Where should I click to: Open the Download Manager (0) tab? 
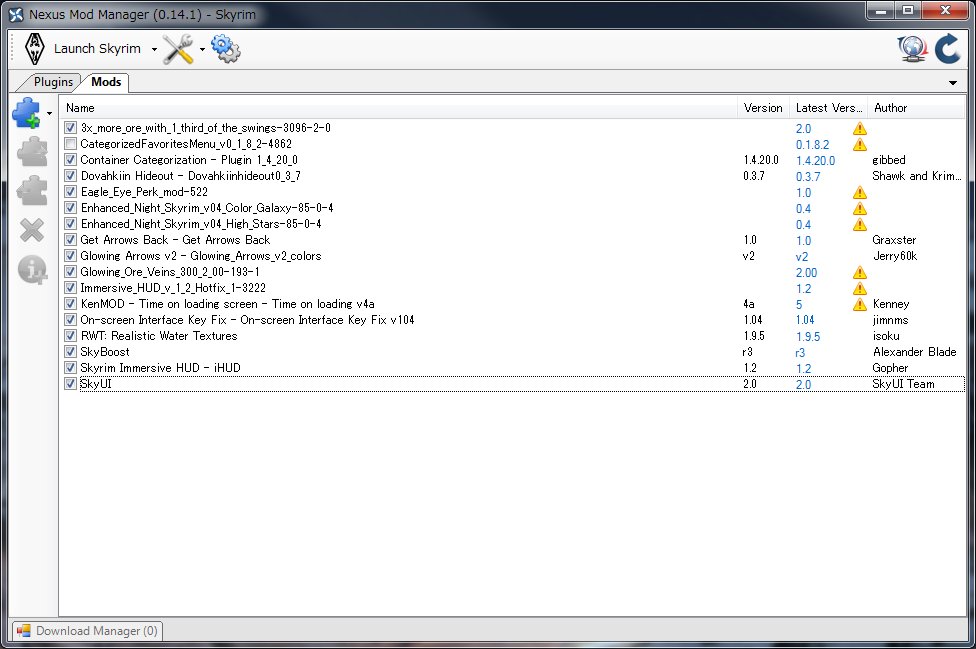pyautogui.click(x=87, y=631)
